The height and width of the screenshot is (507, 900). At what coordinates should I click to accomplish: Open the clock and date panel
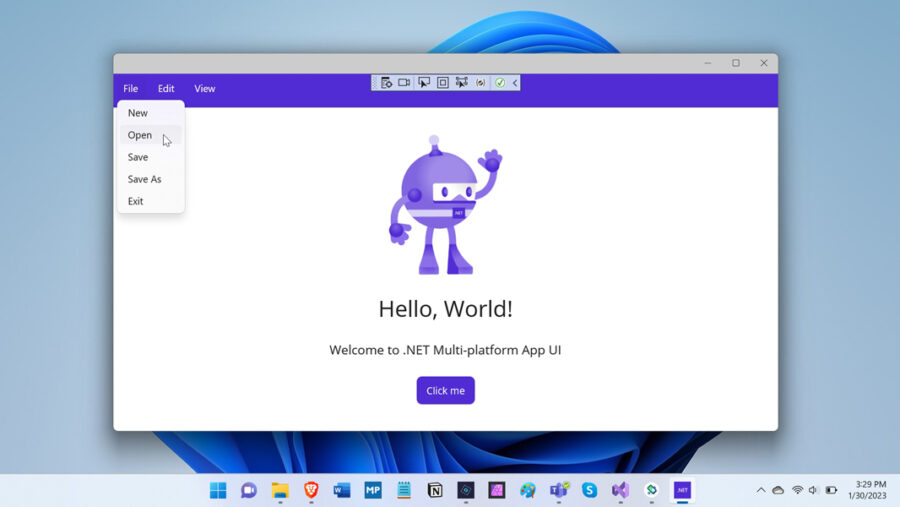866,490
